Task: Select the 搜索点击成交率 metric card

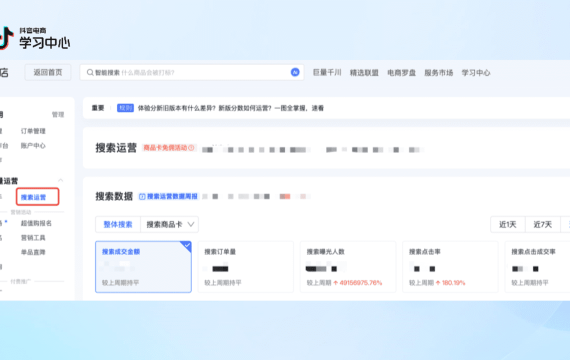Action: pyautogui.click(x=537, y=267)
